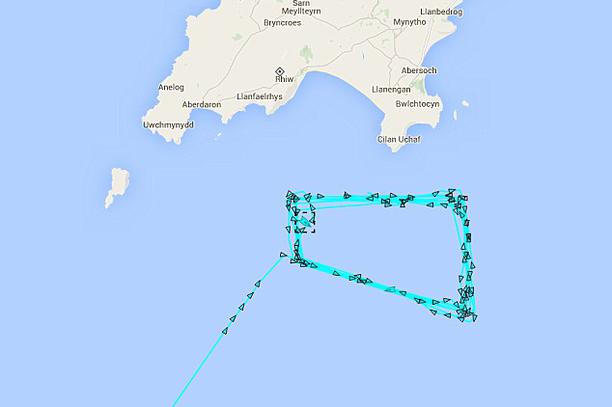The image size is (612, 407).
Task: Click the Bryncroes village label
Action: (282, 23)
